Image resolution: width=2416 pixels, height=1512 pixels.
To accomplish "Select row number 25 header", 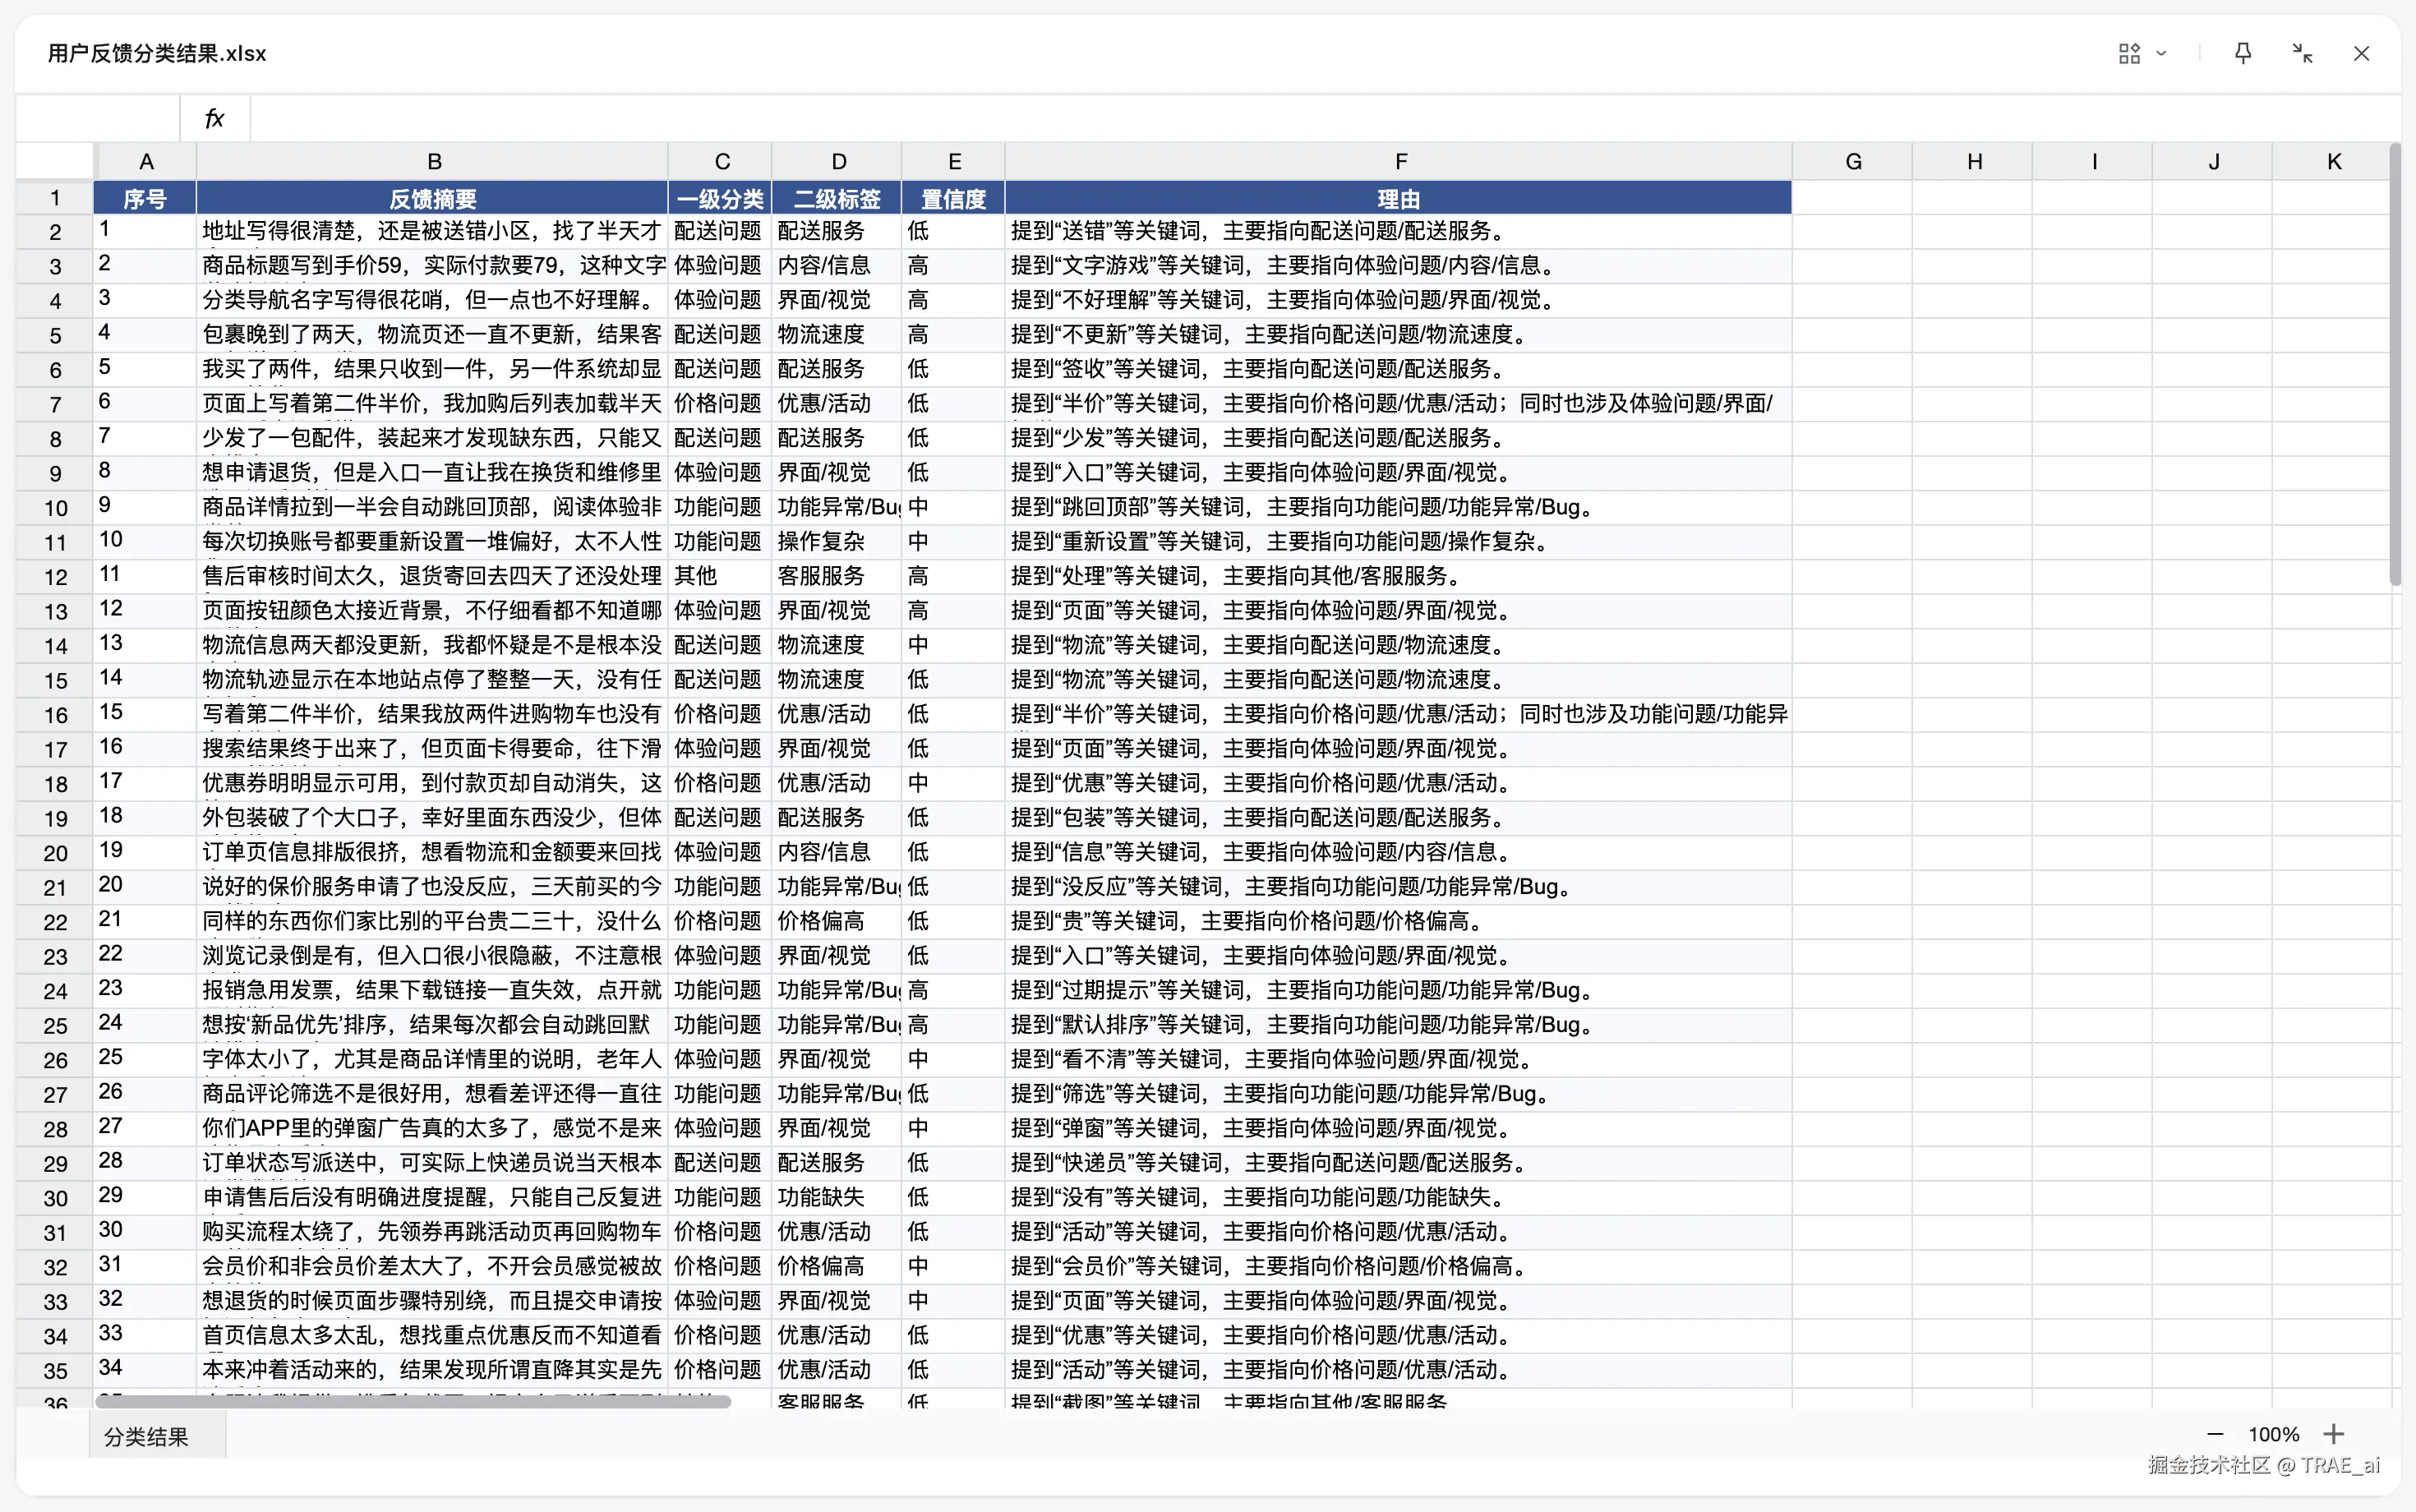I will (55, 1026).
